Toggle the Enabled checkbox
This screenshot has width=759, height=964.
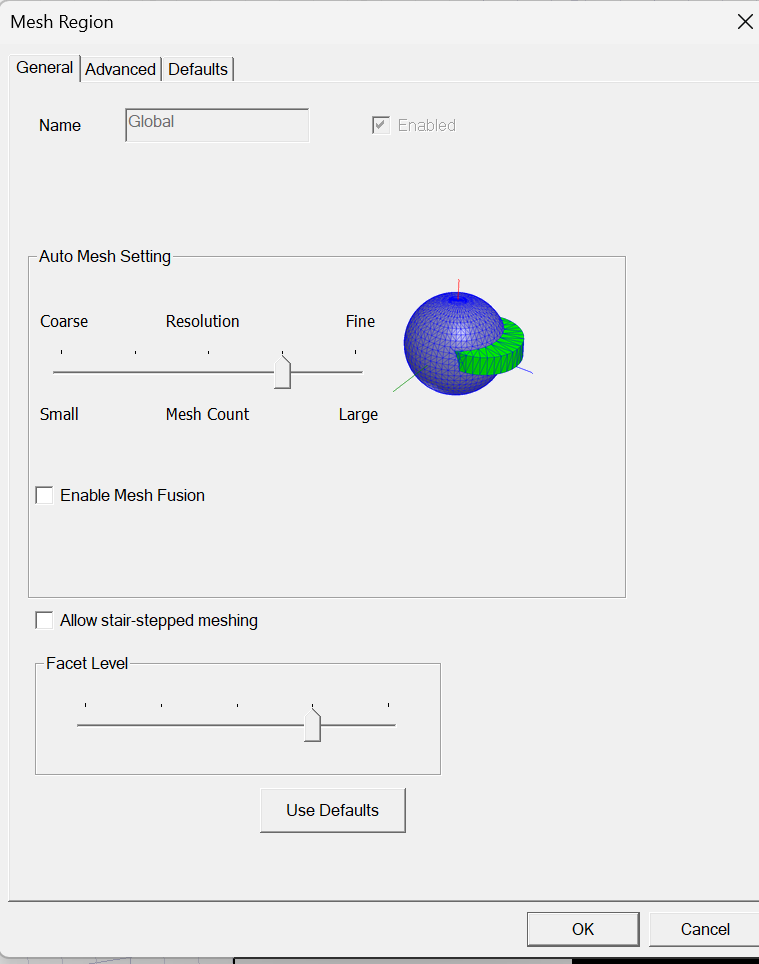(381, 125)
